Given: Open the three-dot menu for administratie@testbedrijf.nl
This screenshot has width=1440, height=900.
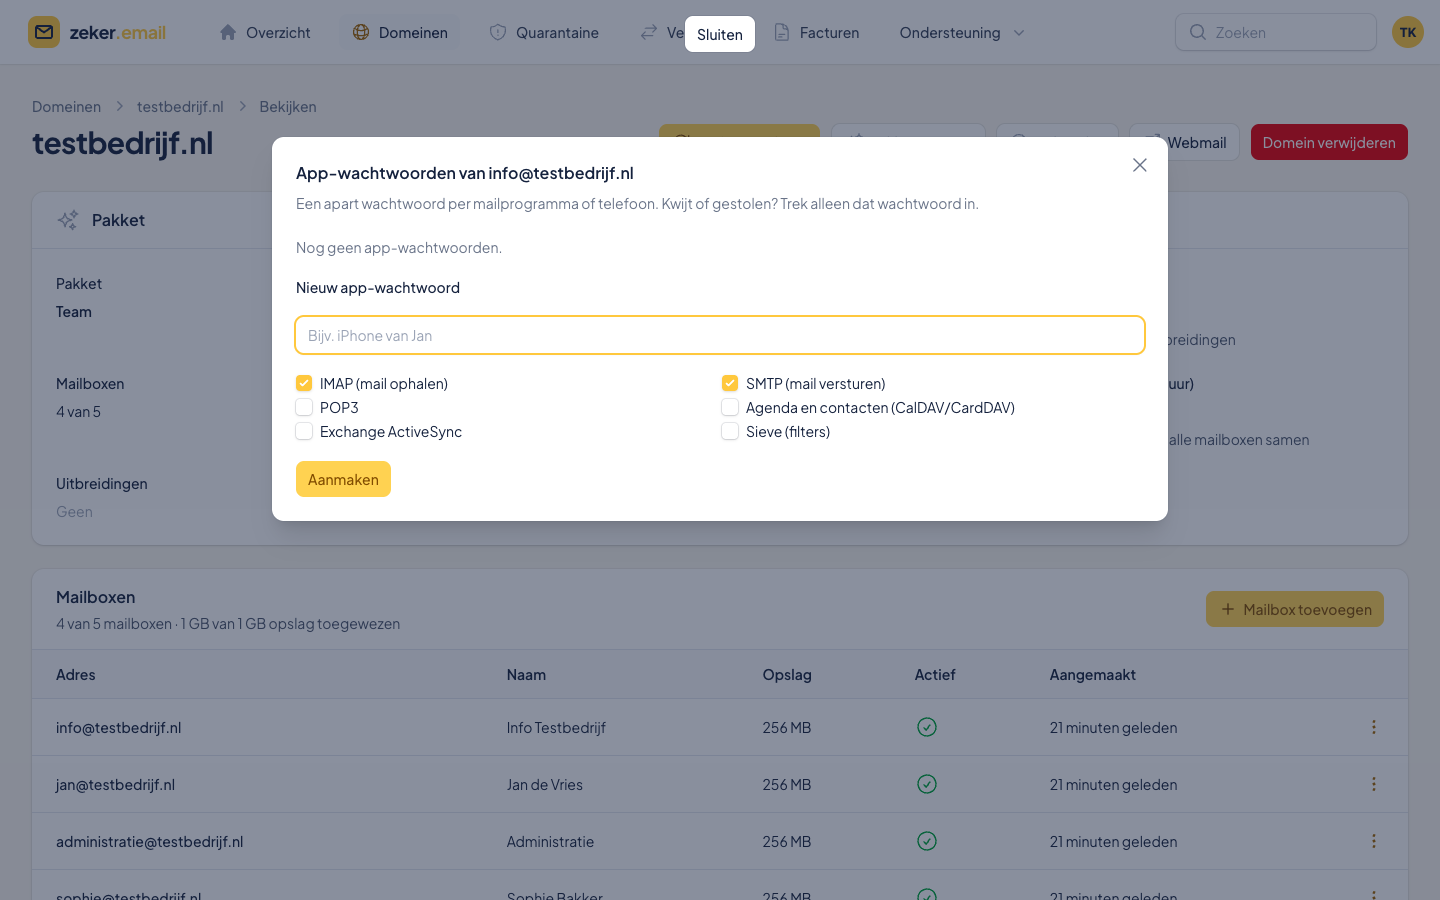Looking at the screenshot, I should tap(1374, 841).
